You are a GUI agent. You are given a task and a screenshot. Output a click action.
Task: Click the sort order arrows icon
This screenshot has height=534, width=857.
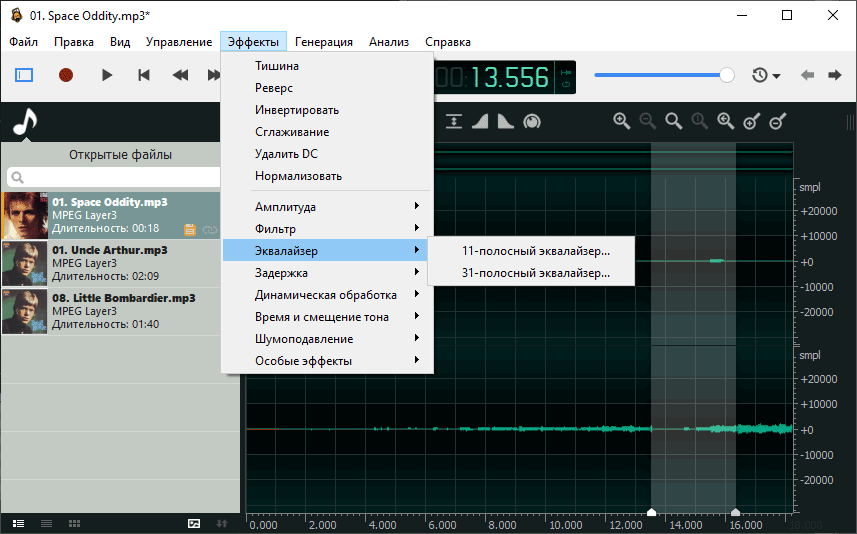pos(222,524)
